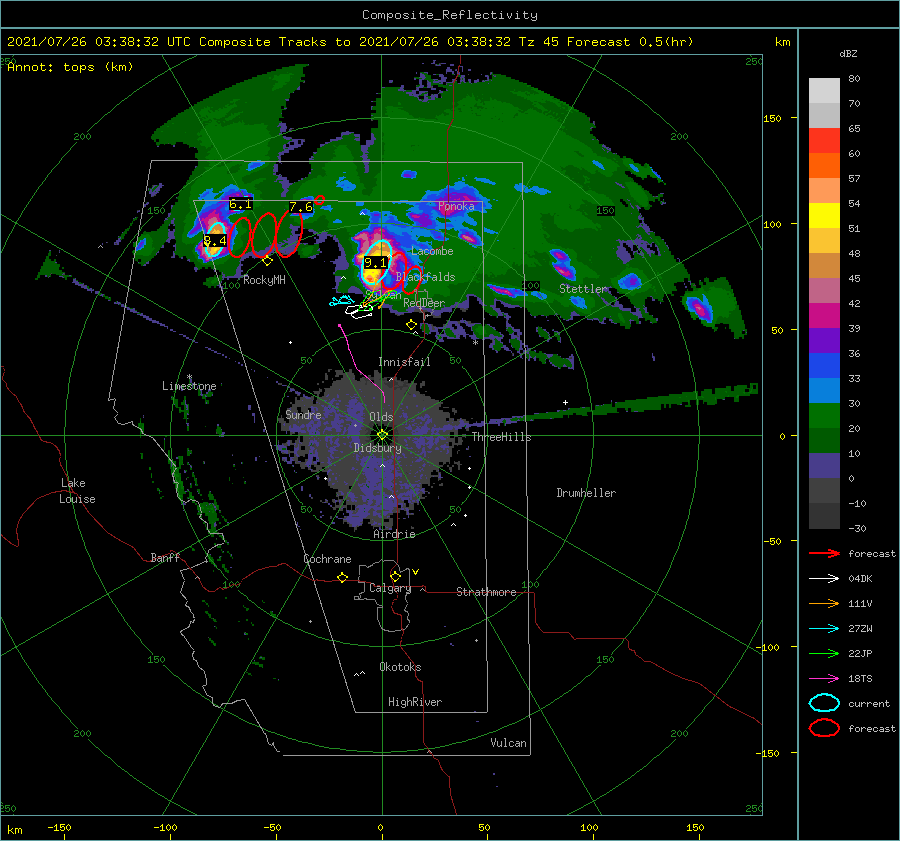Pick the 80 dBZ color swatch
Image resolution: width=900 pixels, height=841 pixels.
[x=824, y=90]
